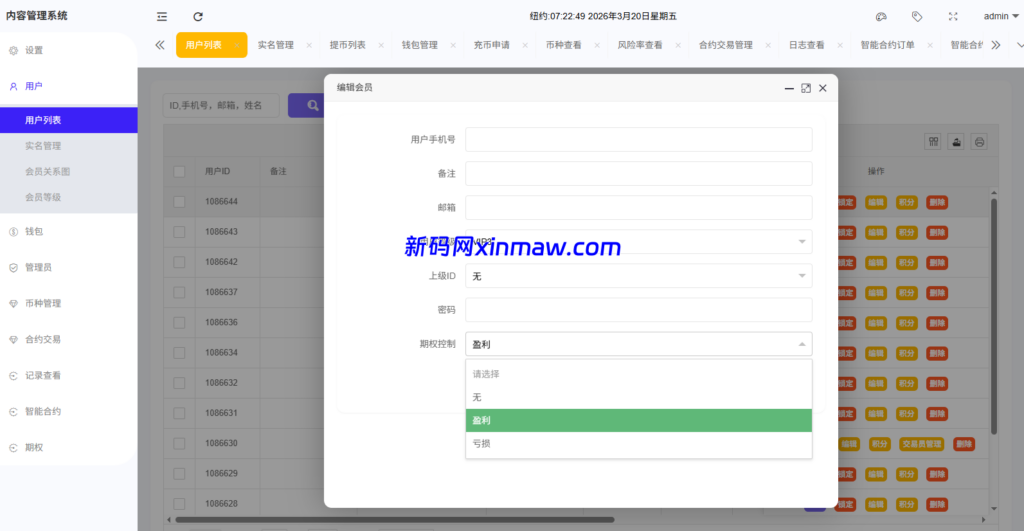
Task: Pick the 请选择 placeholder option
Action: coord(638,374)
